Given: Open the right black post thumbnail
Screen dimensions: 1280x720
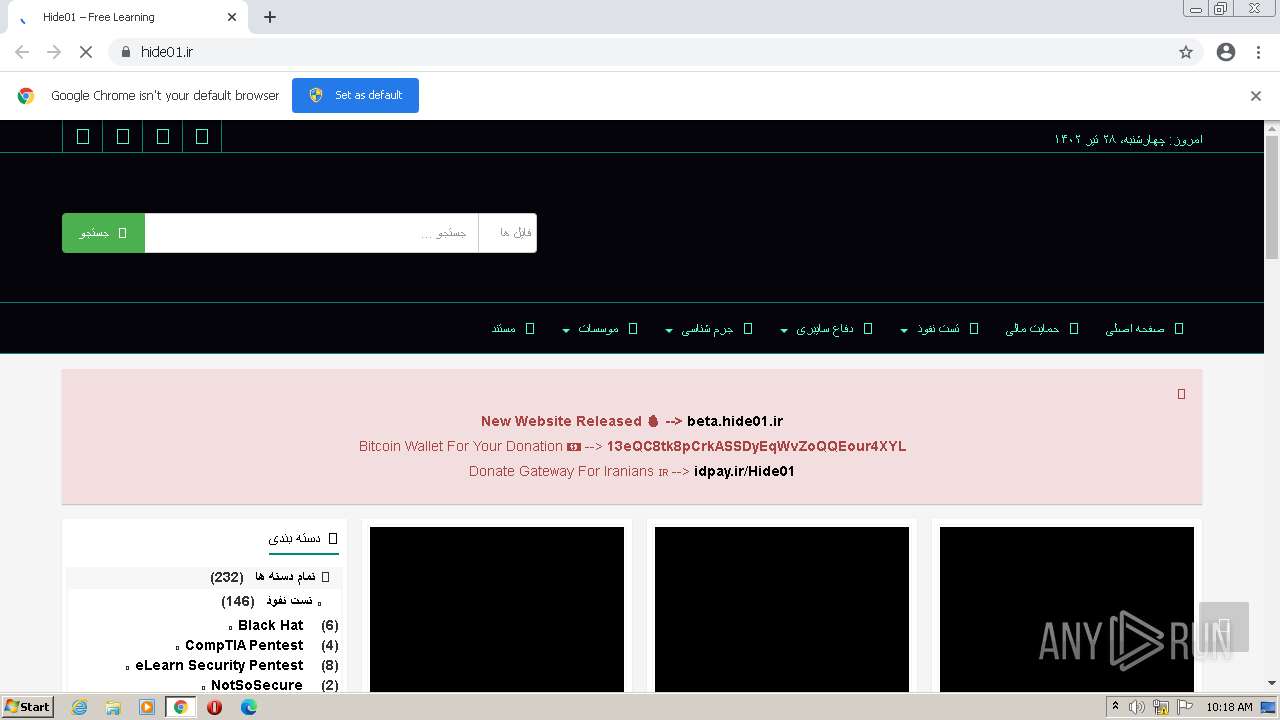Looking at the screenshot, I should (x=1067, y=609).
